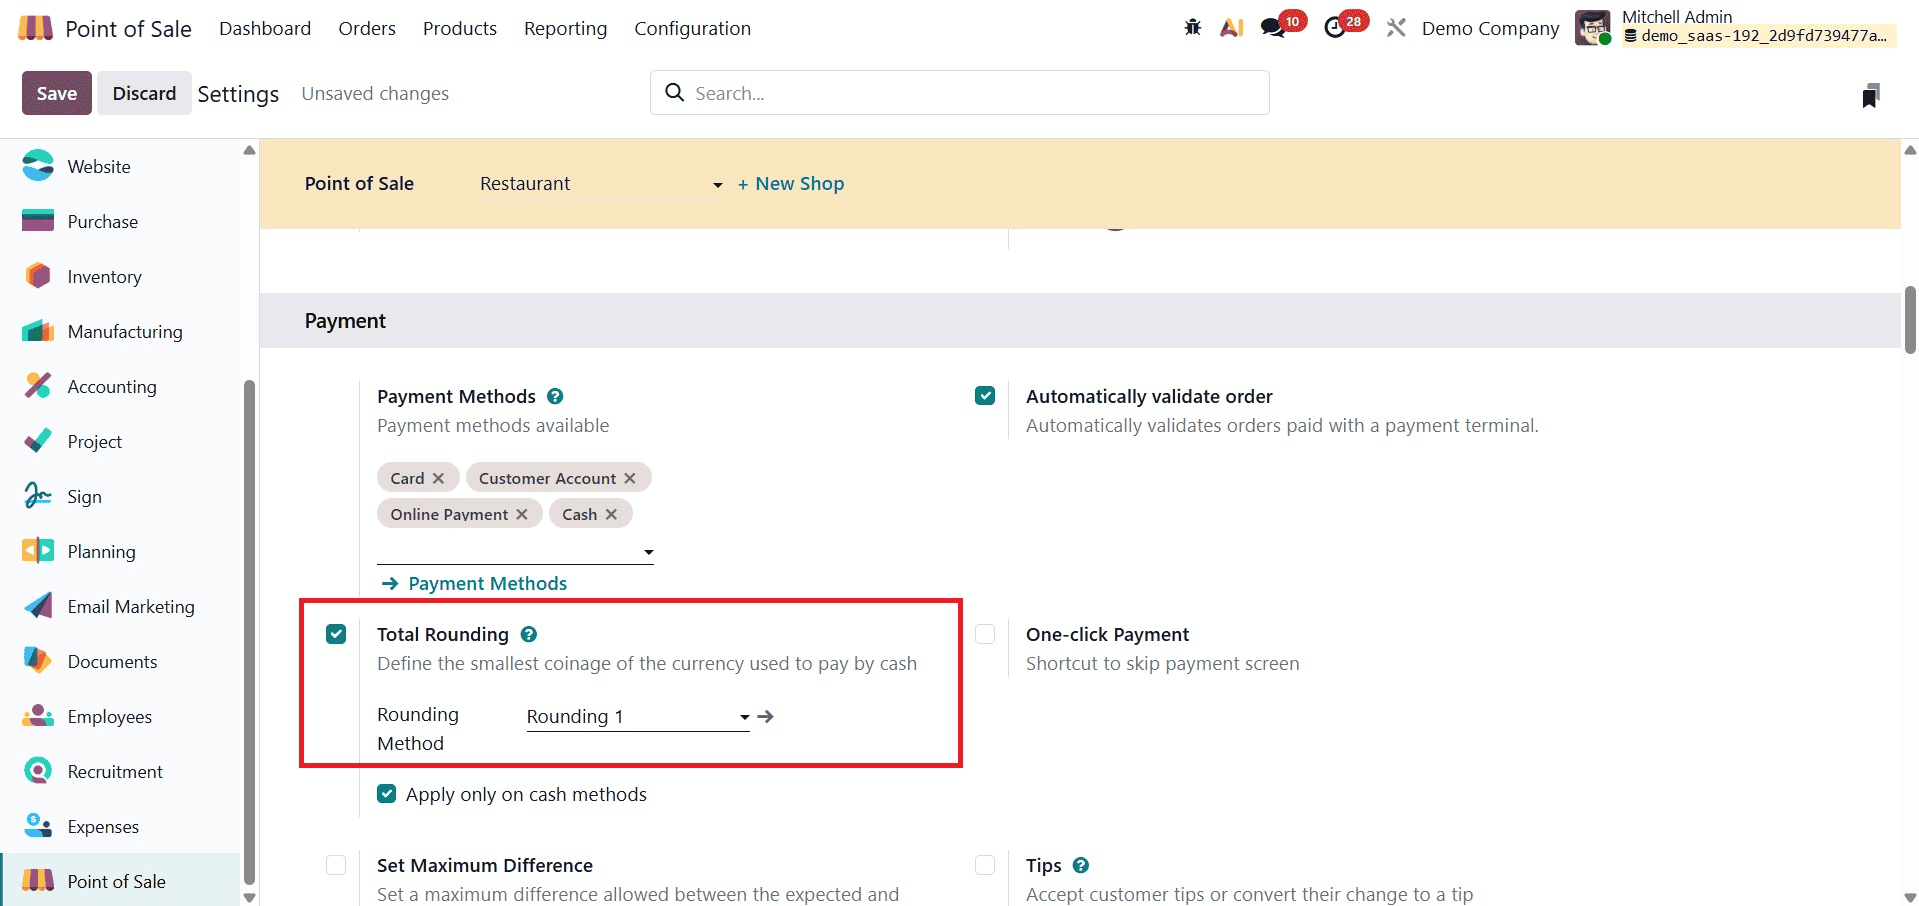The image size is (1919, 906).
Task: Open the Odoo messaging conversations icon
Action: tap(1272, 27)
